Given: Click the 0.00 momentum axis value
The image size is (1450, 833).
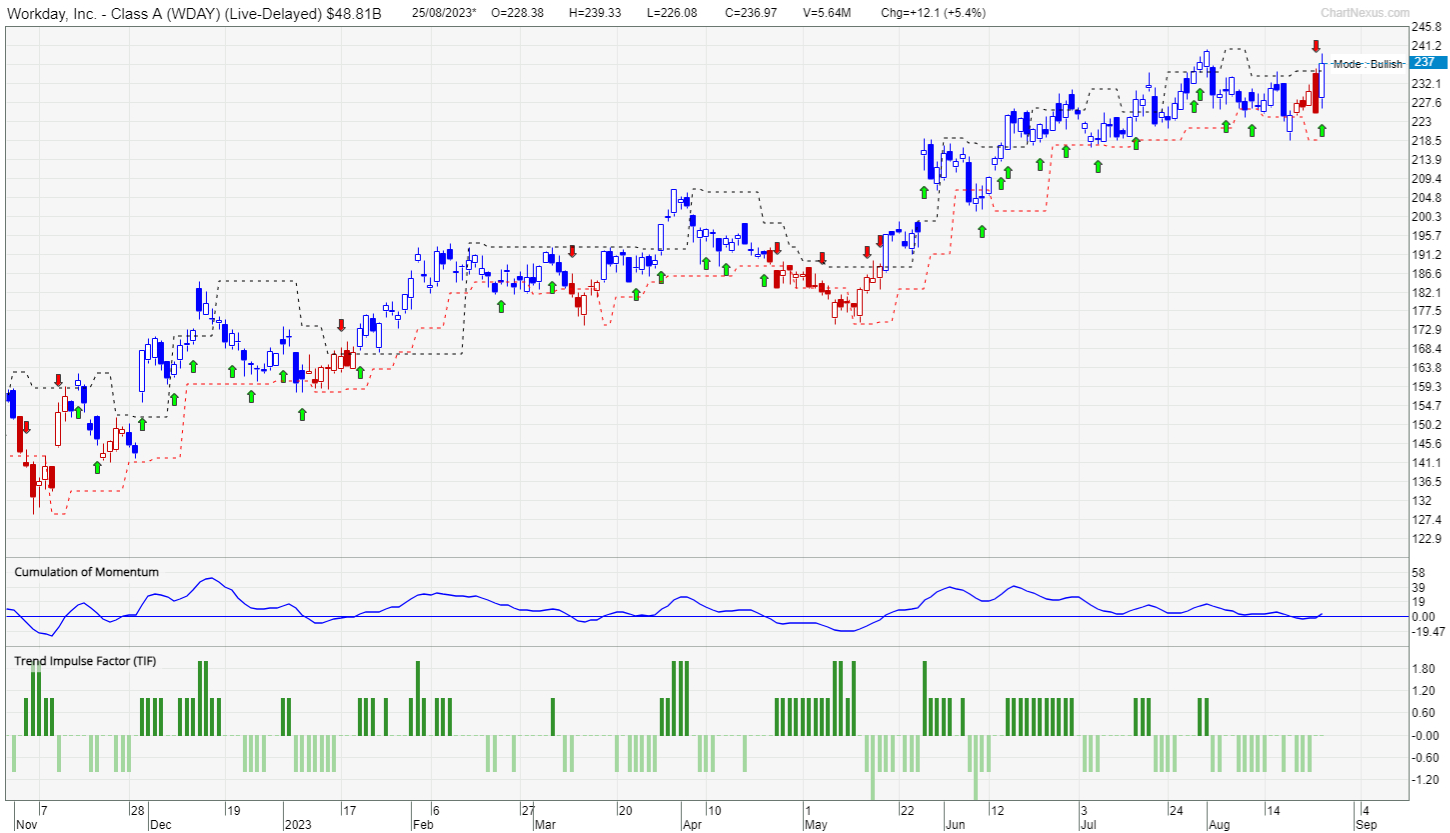Looking at the screenshot, I should click(x=1423, y=617).
